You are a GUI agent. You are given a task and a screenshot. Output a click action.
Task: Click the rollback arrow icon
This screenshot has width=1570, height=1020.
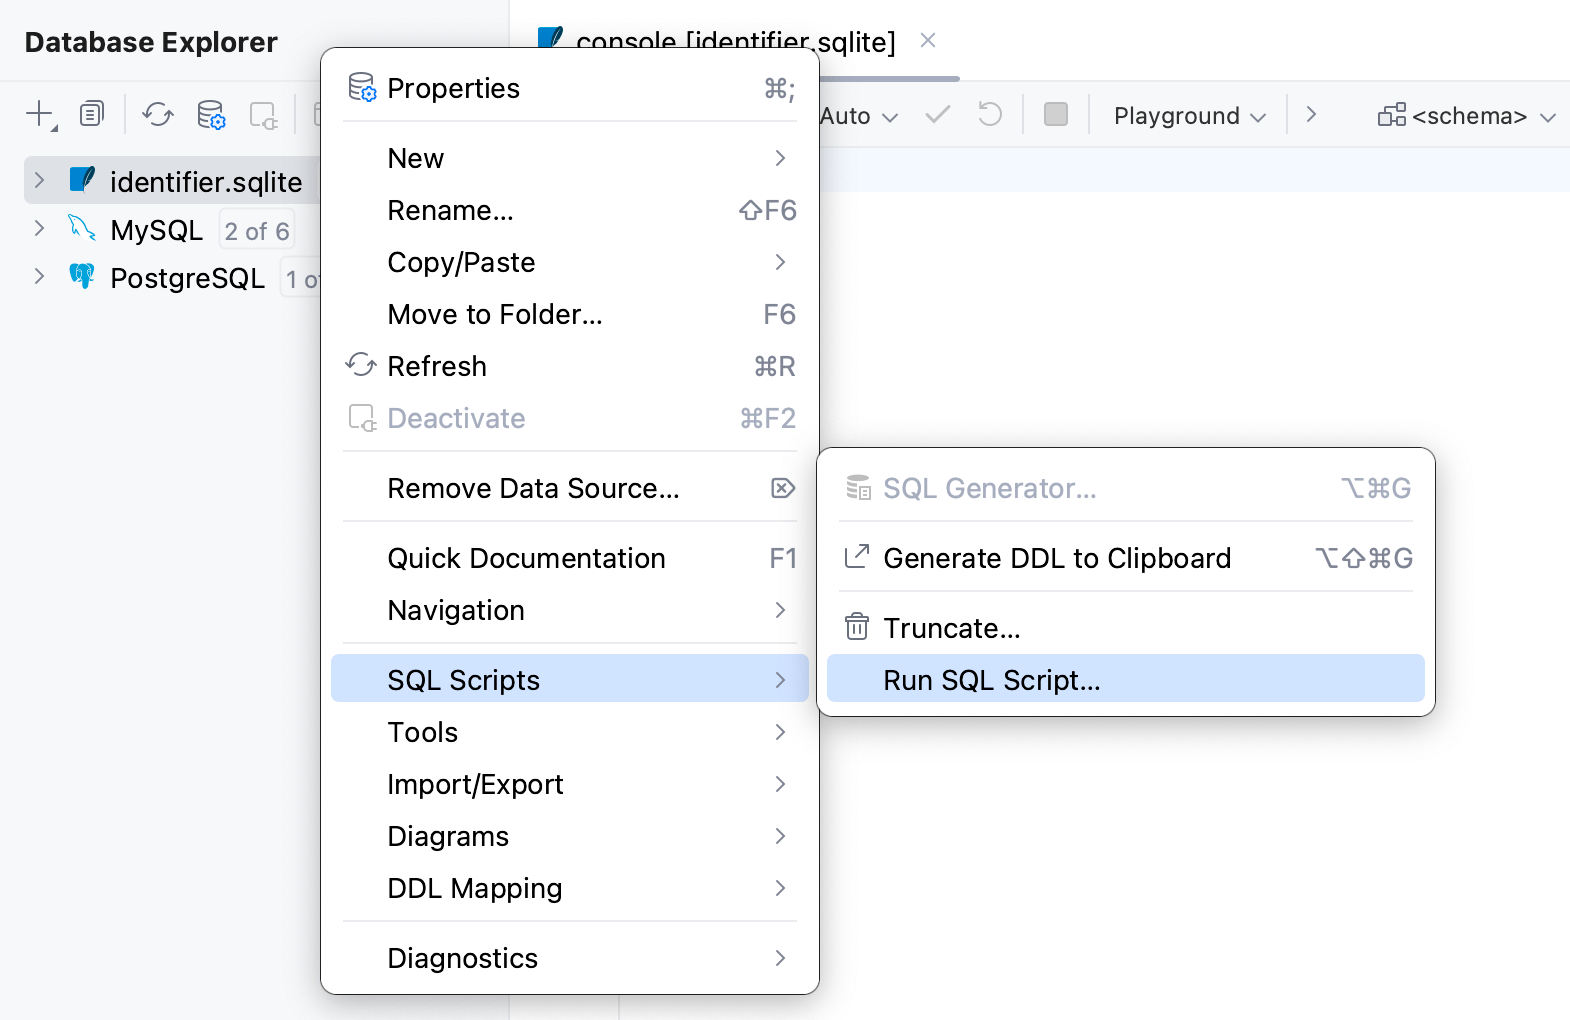pos(989,114)
